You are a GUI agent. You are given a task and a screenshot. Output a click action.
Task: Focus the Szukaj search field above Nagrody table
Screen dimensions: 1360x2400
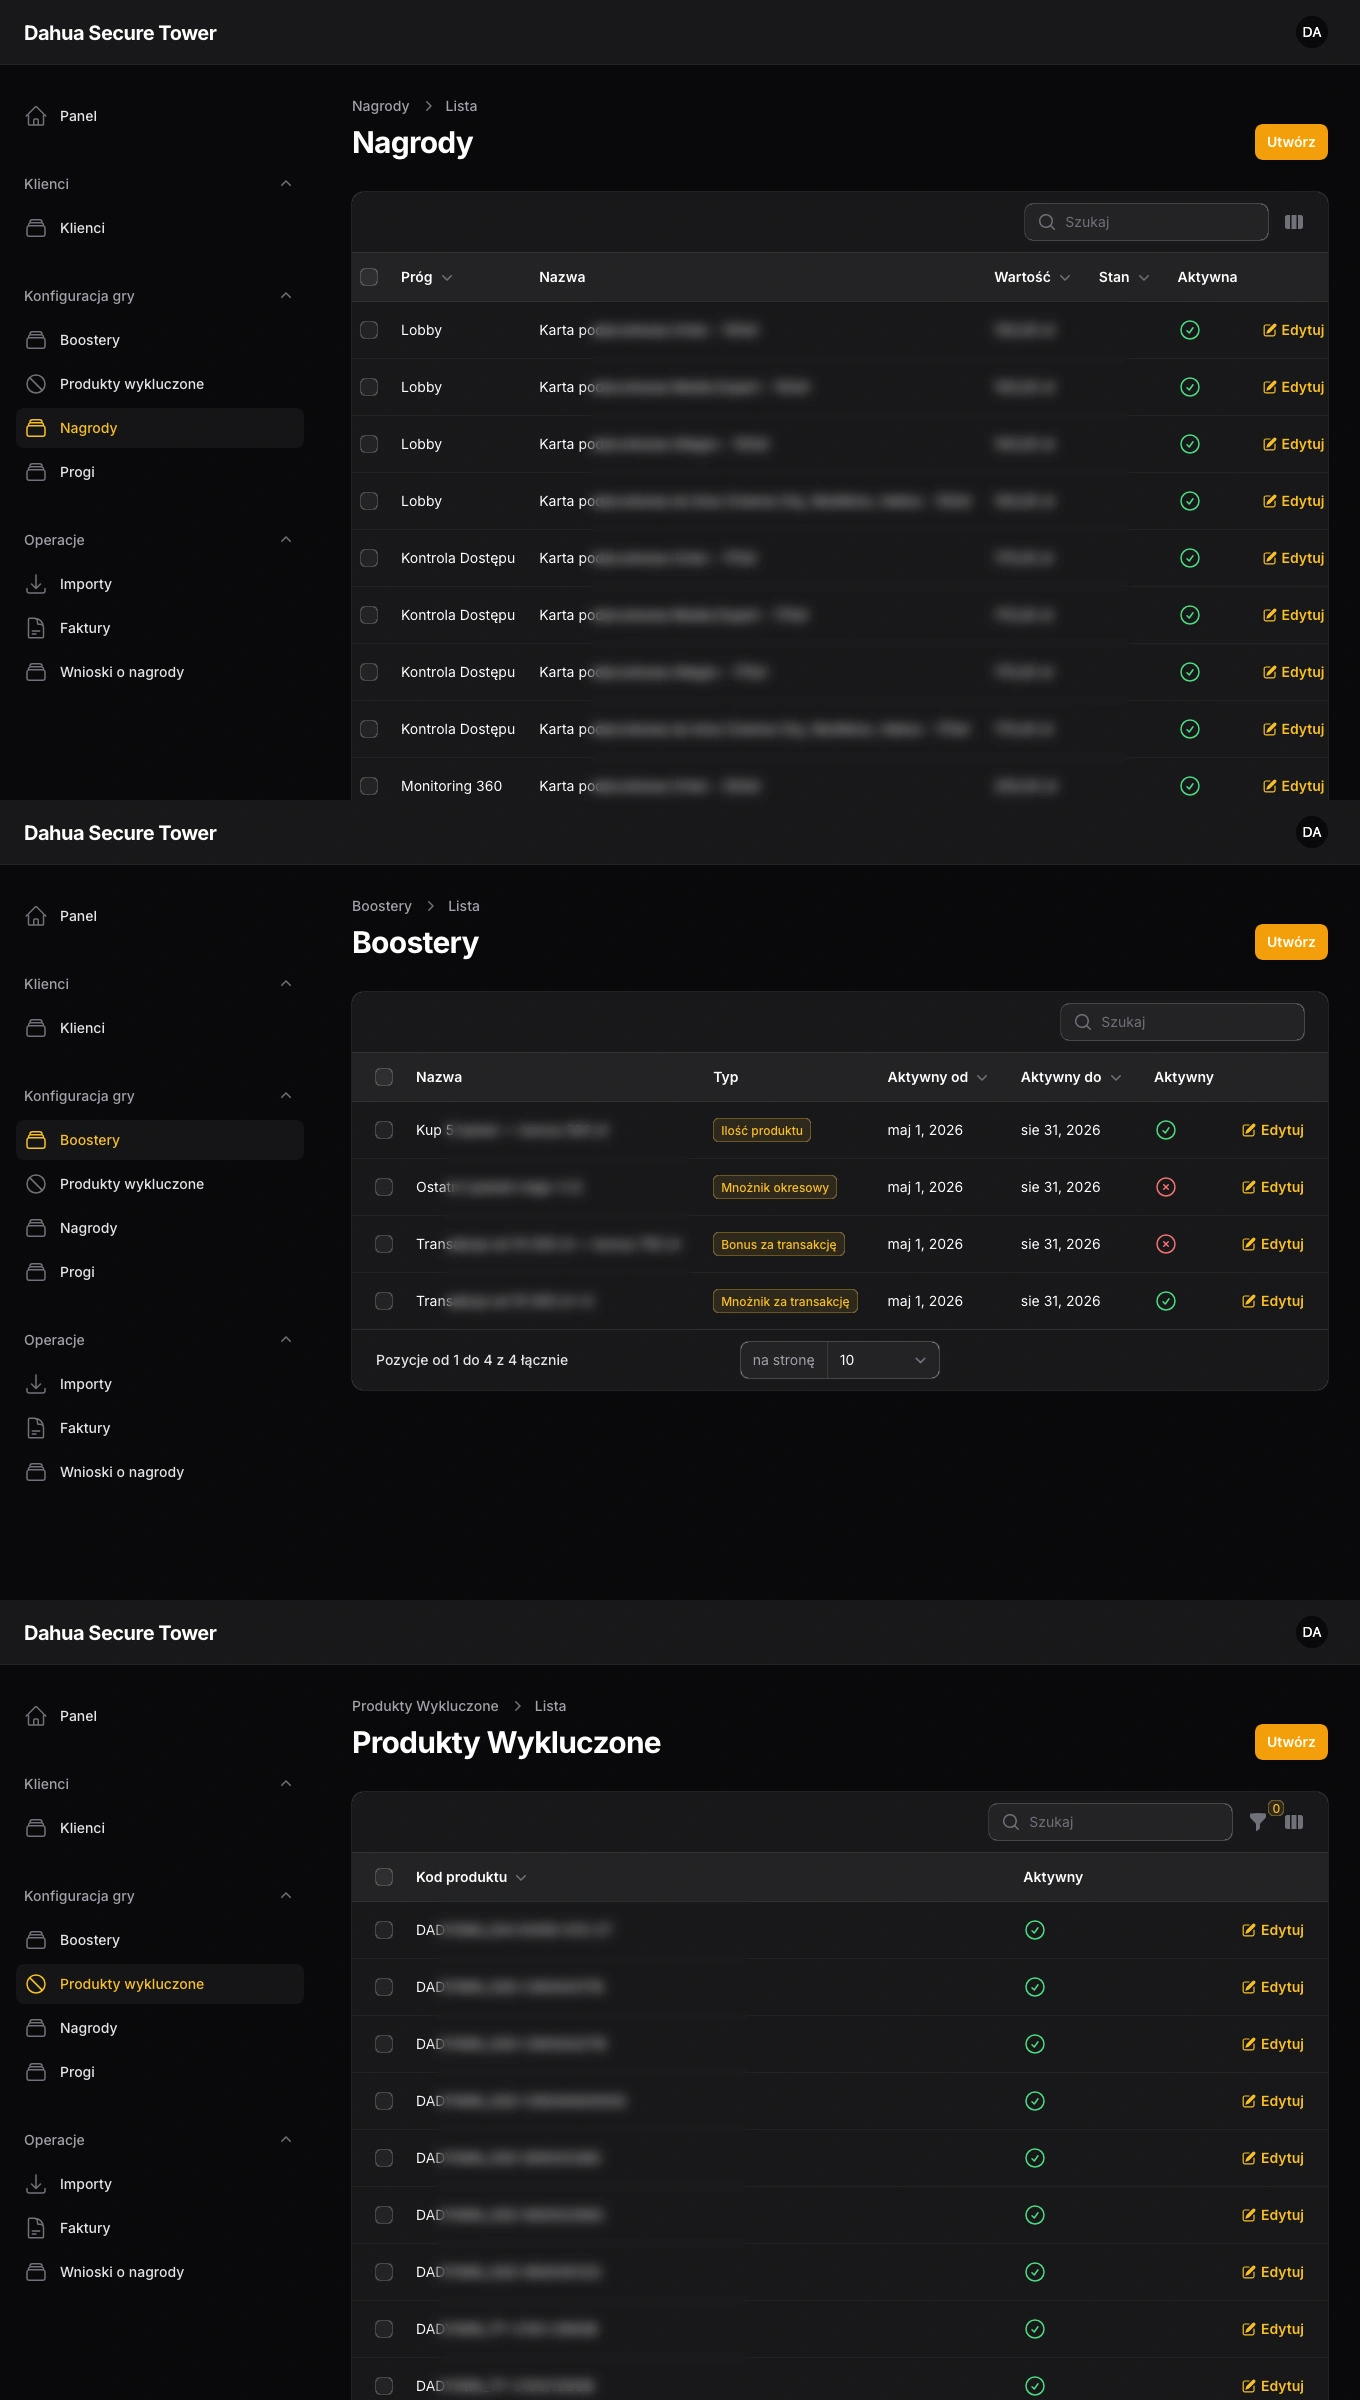(1146, 222)
